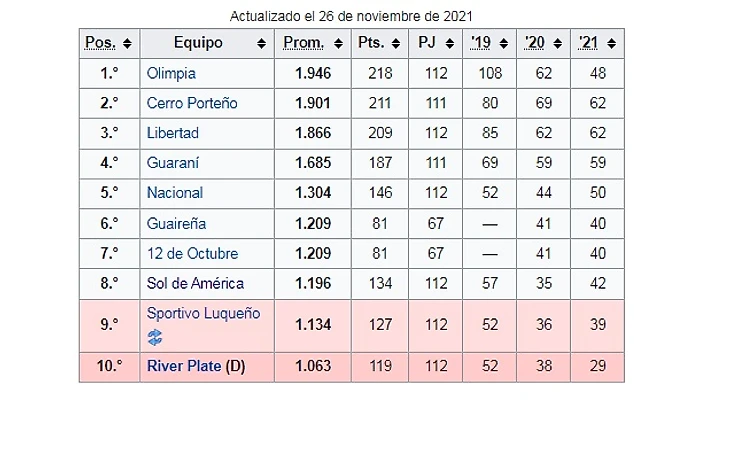This screenshot has height=450, width=730.
Task: Open the Cerro Porteño link
Action: tap(192, 104)
